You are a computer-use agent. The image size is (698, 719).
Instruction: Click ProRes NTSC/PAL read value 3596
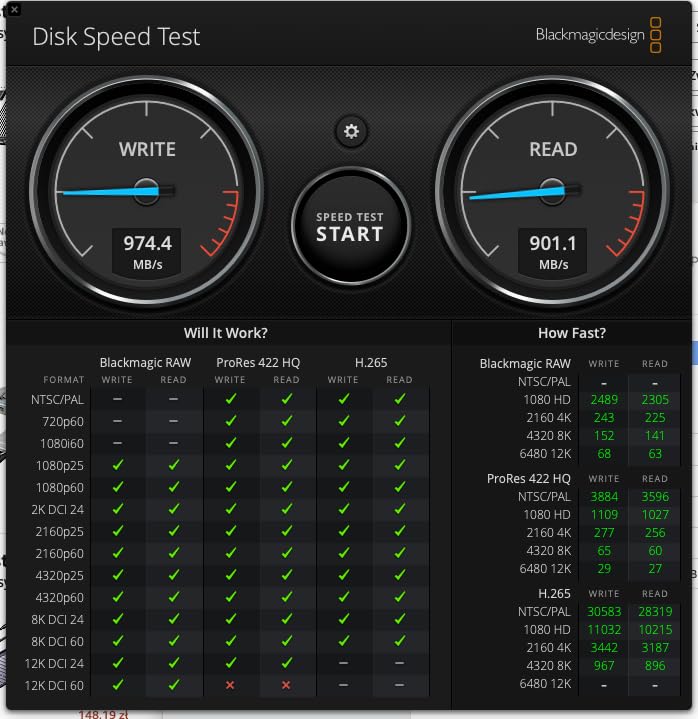pos(655,497)
